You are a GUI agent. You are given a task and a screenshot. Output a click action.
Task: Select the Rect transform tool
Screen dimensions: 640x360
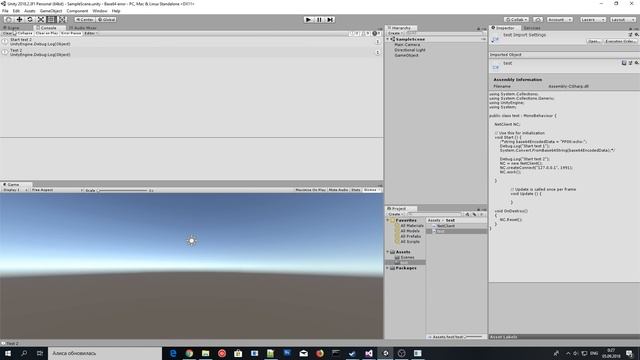51,20
